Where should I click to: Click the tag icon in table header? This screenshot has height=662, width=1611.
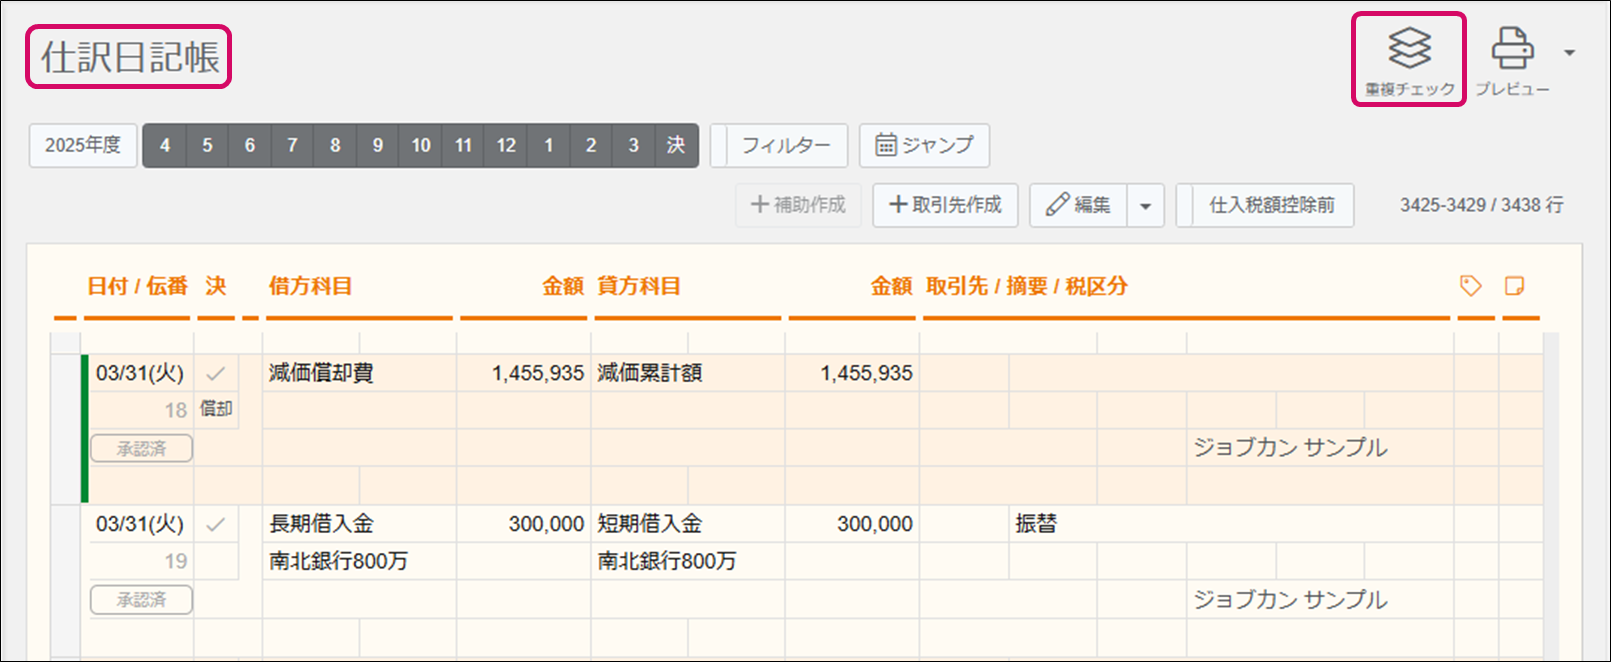1470,287
